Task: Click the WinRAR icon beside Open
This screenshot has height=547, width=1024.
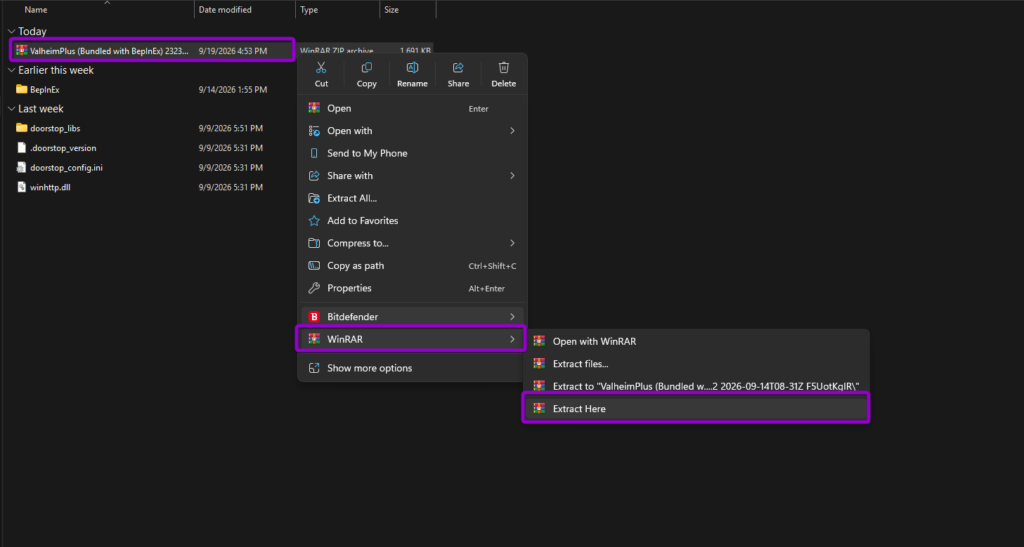Action: (x=314, y=108)
